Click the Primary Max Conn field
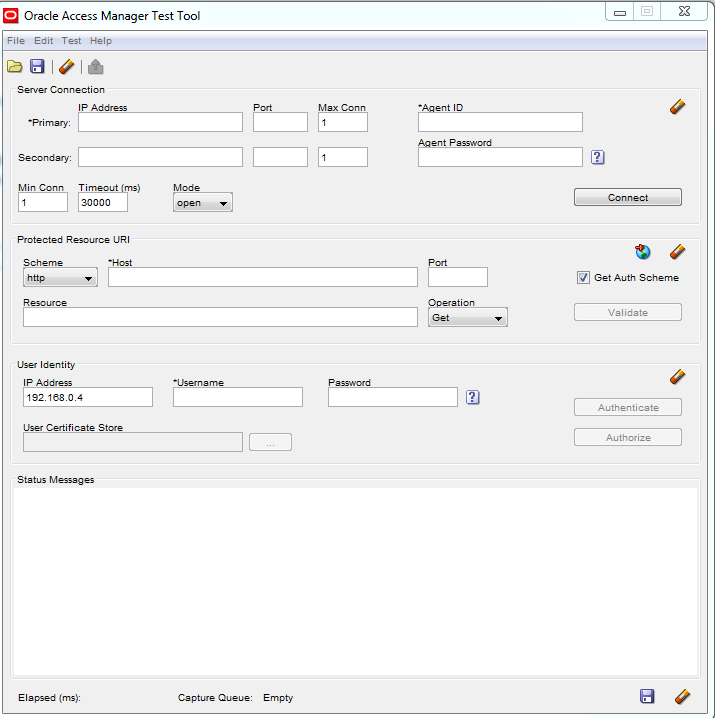This screenshot has height=718, width=715. [343, 122]
